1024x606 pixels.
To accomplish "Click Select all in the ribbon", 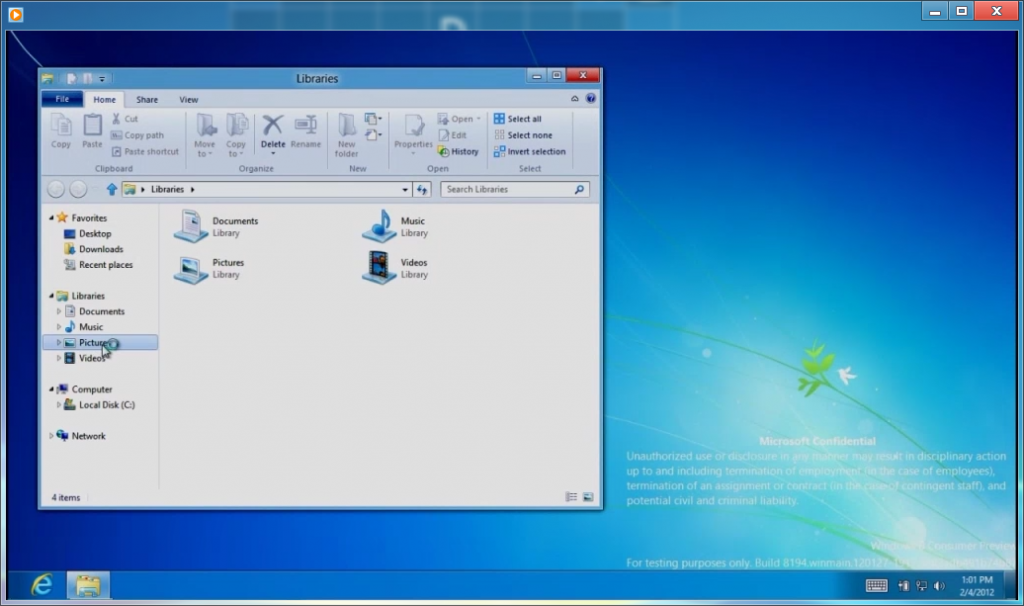I will 518,119.
